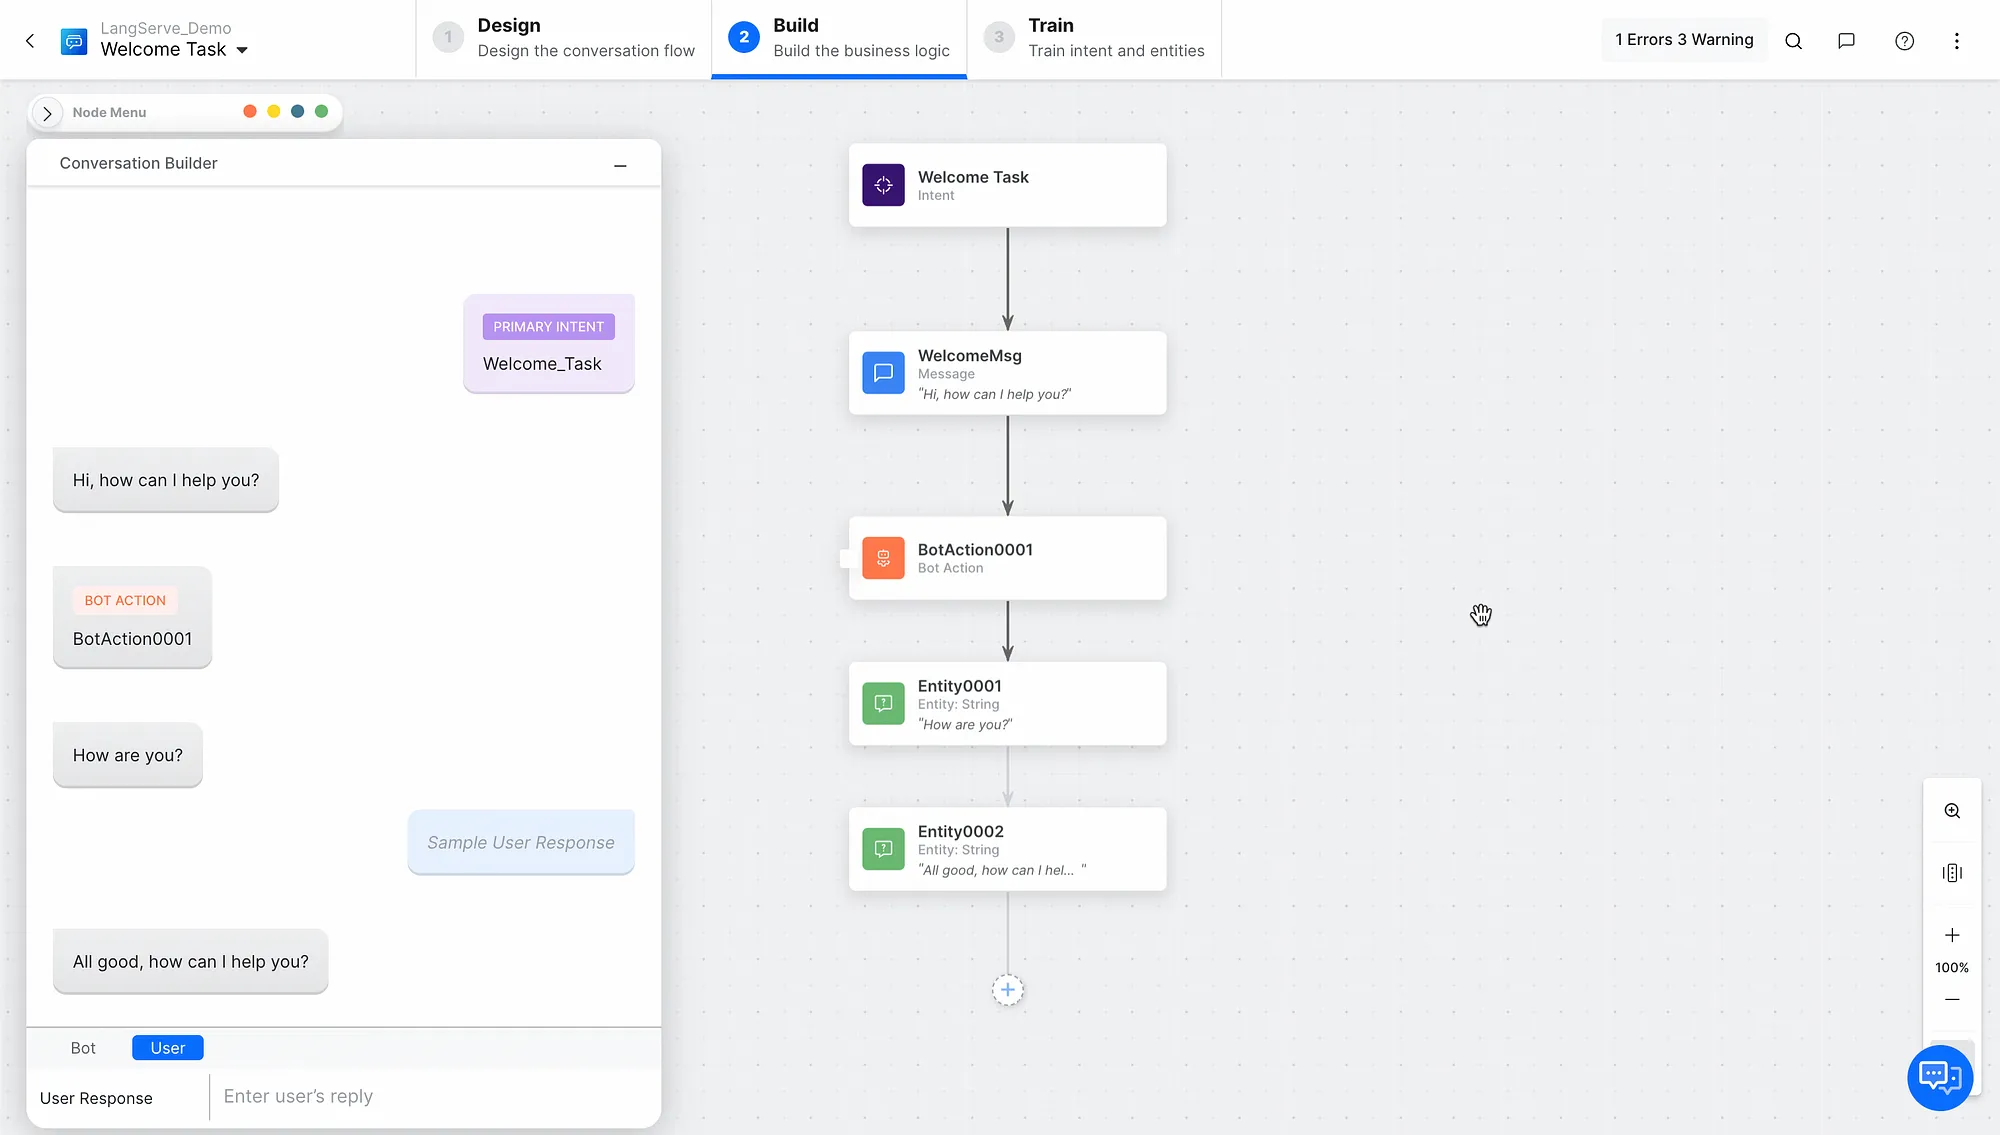Minimize the Conversation Builder panel
Screen dimensions: 2000x1135
pyautogui.click(x=620, y=165)
